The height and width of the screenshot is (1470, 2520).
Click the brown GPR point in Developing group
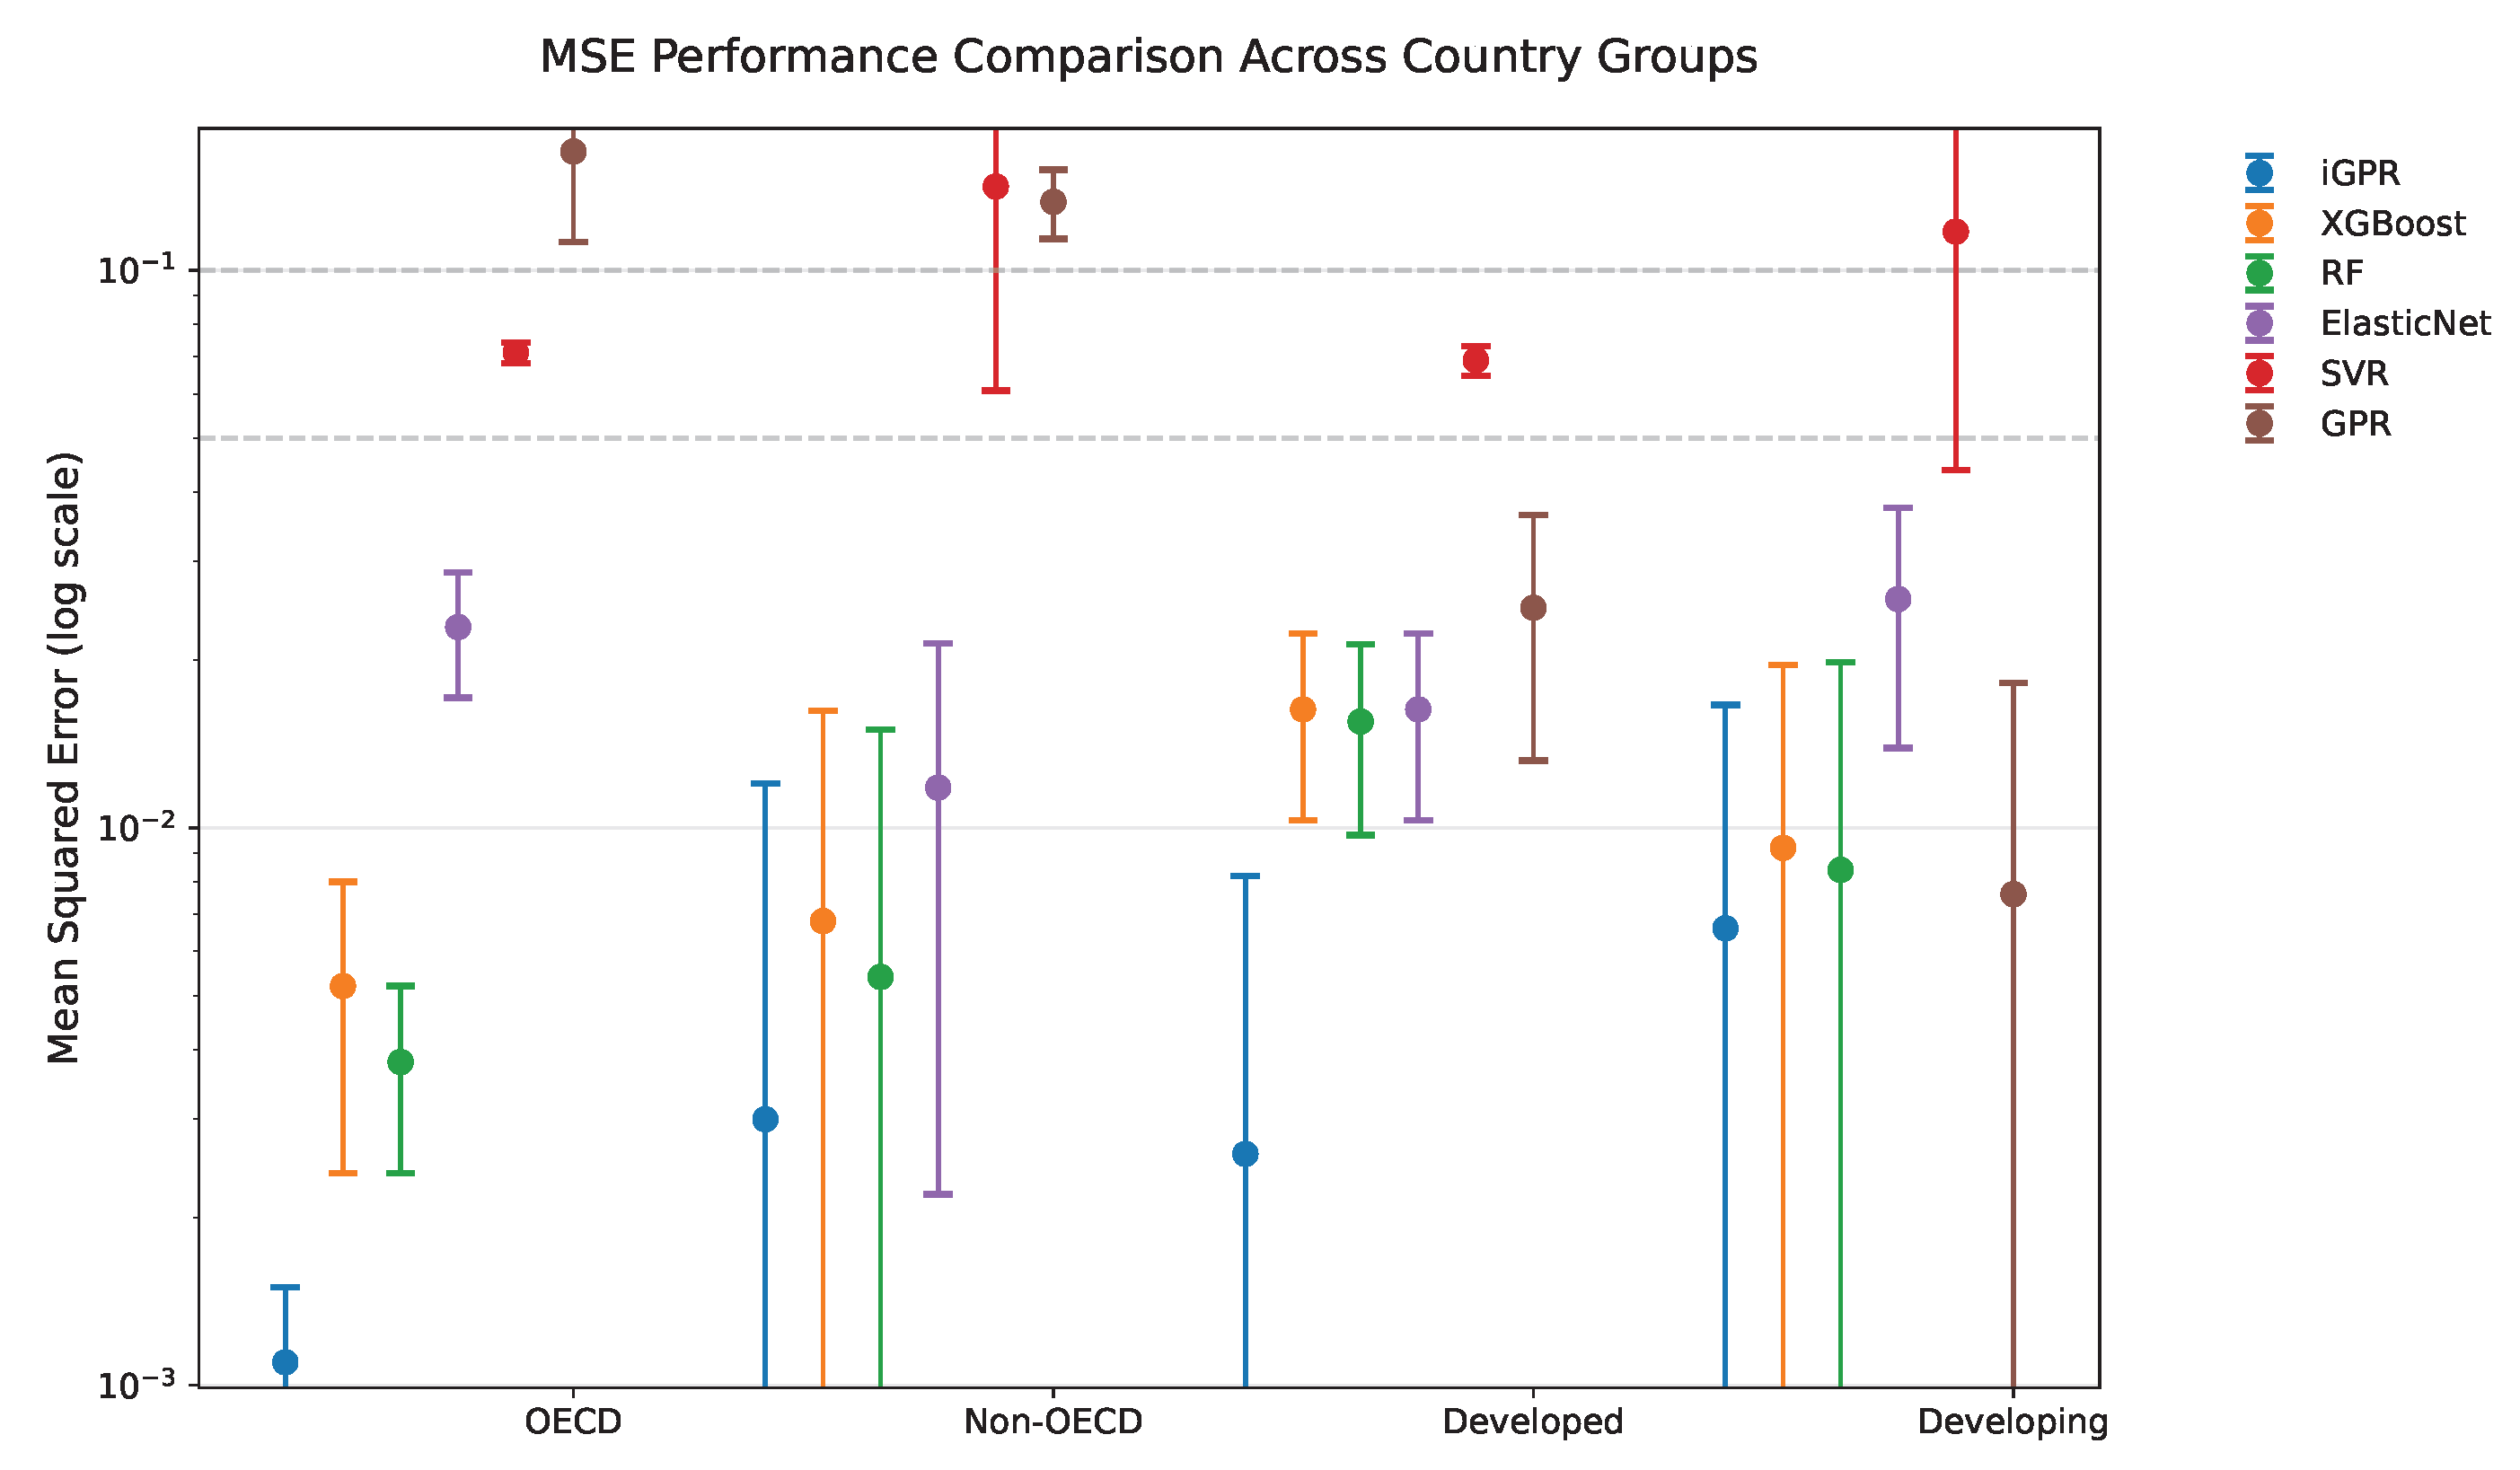pyautogui.click(x=2013, y=894)
